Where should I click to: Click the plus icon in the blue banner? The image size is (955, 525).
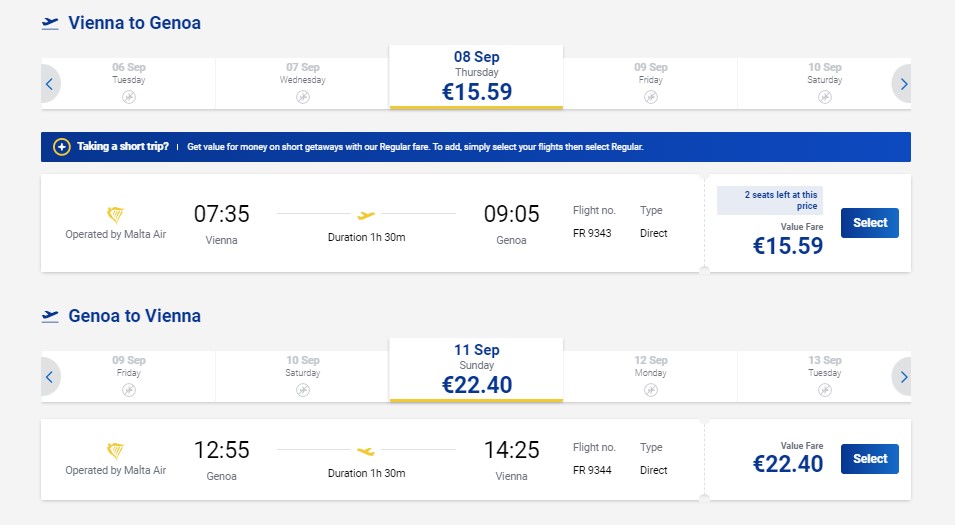pos(61,147)
